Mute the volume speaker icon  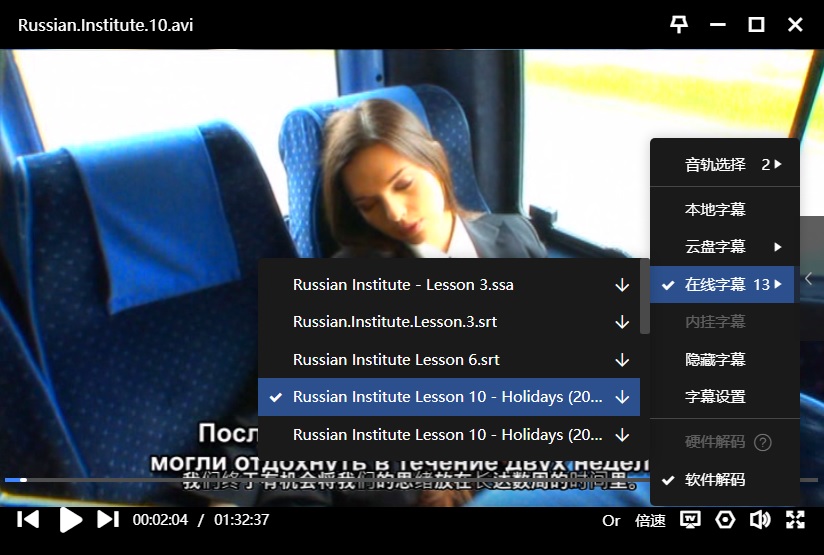click(x=760, y=520)
